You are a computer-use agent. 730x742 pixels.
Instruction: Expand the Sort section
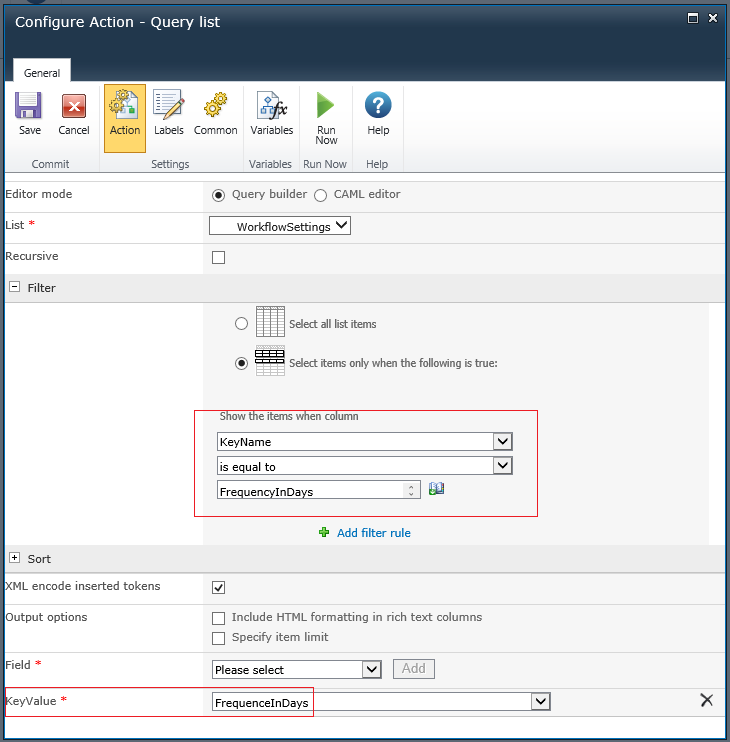pos(15,557)
